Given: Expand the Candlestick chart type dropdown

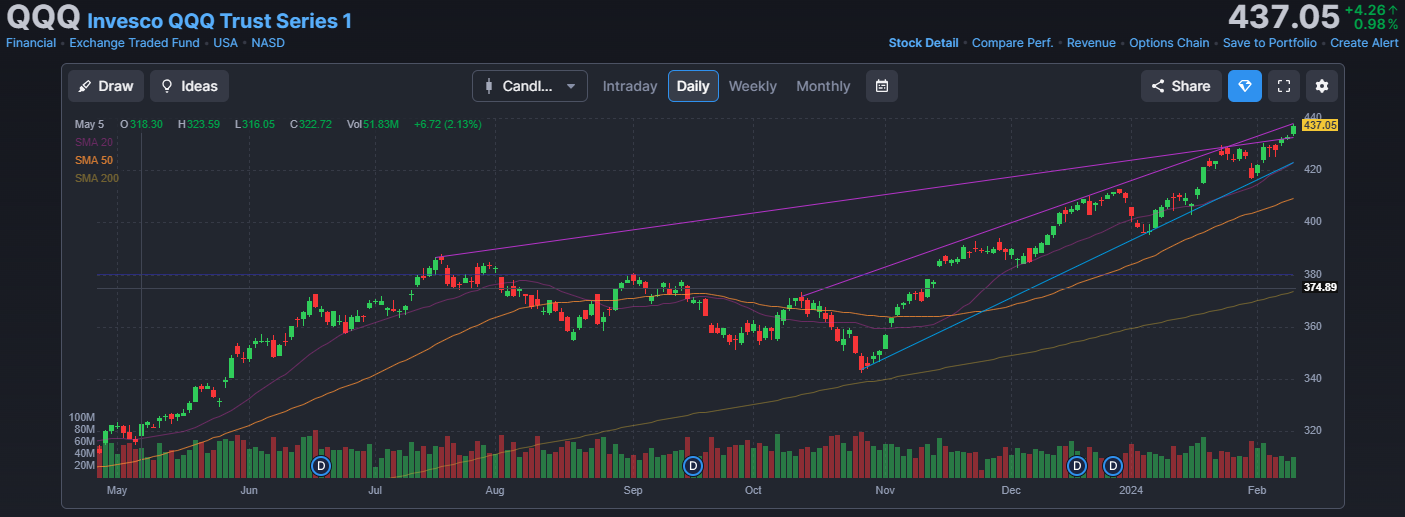Looking at the screenshot, I should tap(530, 86).
